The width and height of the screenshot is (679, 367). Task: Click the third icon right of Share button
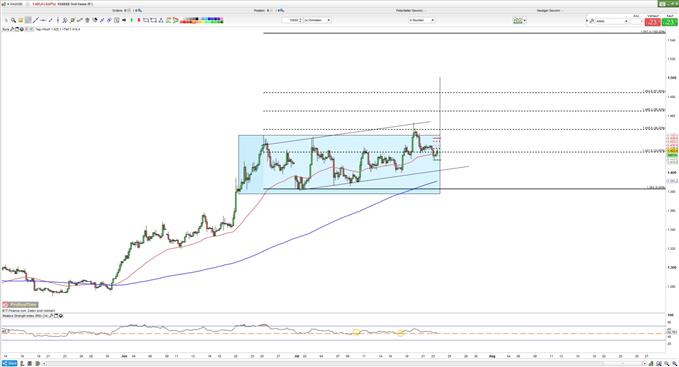(38, 363)
